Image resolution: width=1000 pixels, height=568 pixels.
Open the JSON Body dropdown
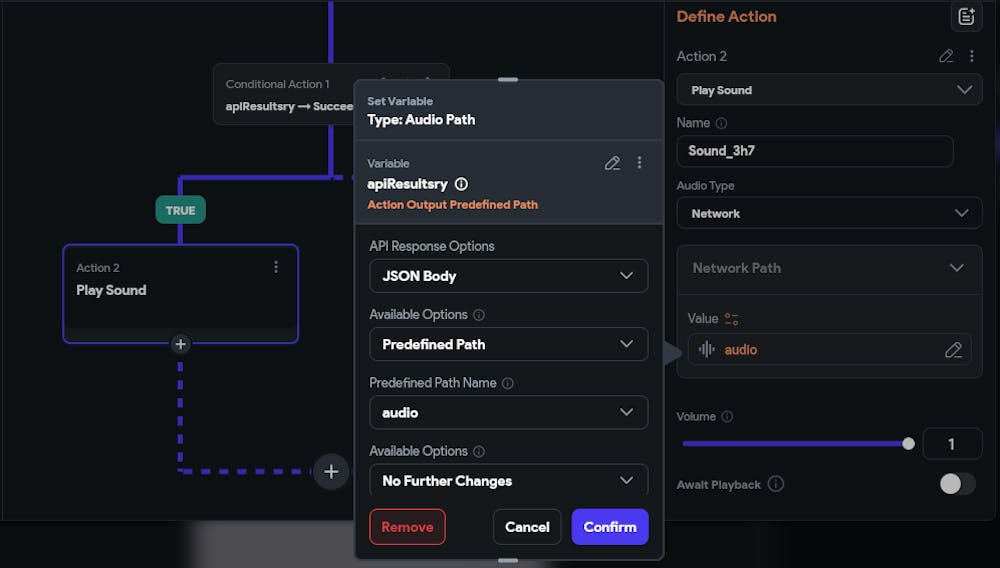(508, 276)
